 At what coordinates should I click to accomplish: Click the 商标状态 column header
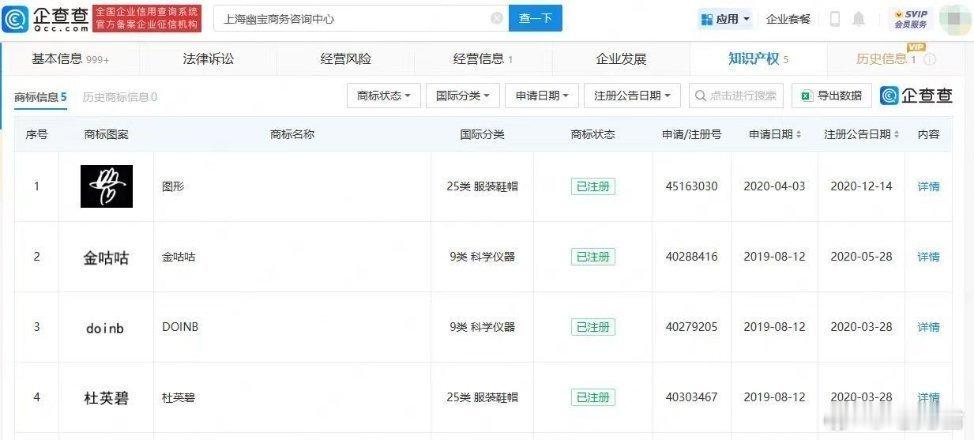pos(593,134)
